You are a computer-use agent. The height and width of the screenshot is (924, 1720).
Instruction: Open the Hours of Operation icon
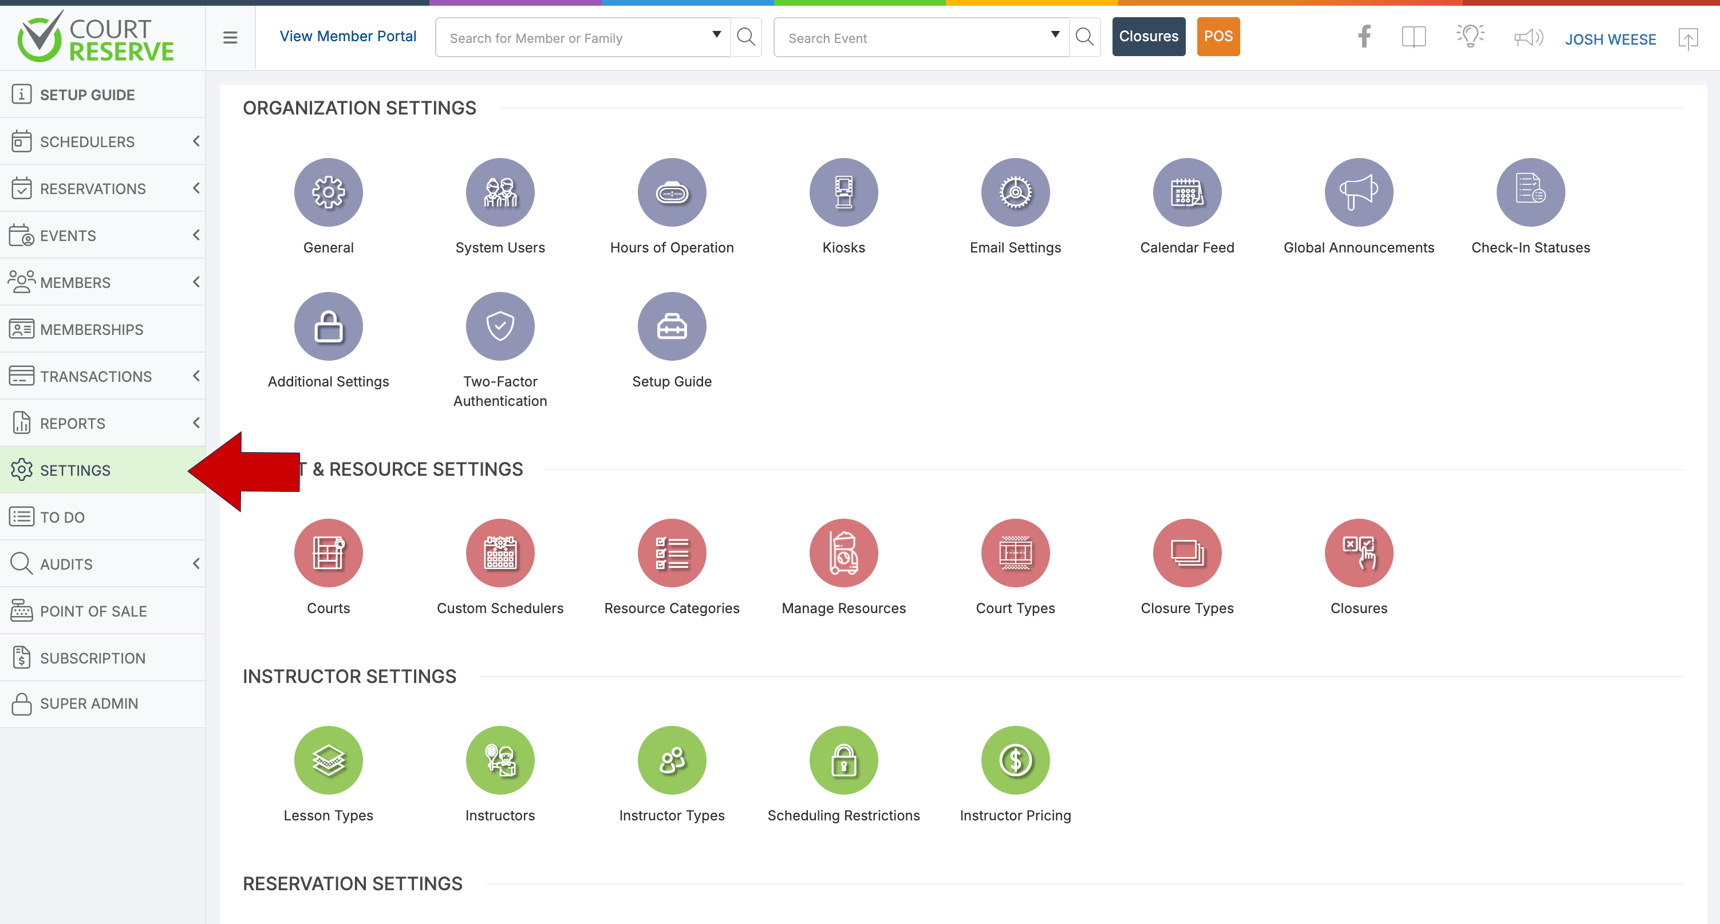click(671, 192)
